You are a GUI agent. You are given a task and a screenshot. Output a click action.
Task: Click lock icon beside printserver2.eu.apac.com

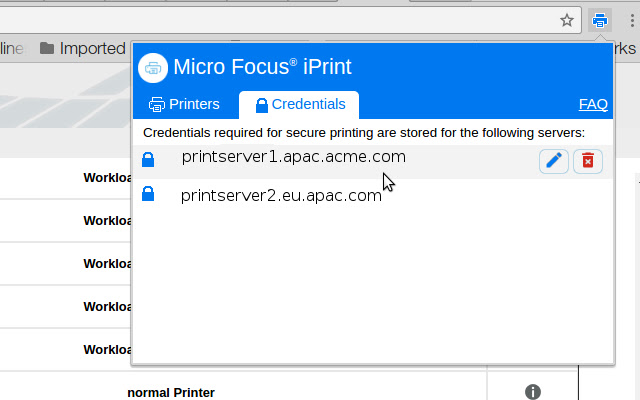[x=148, y=194]
